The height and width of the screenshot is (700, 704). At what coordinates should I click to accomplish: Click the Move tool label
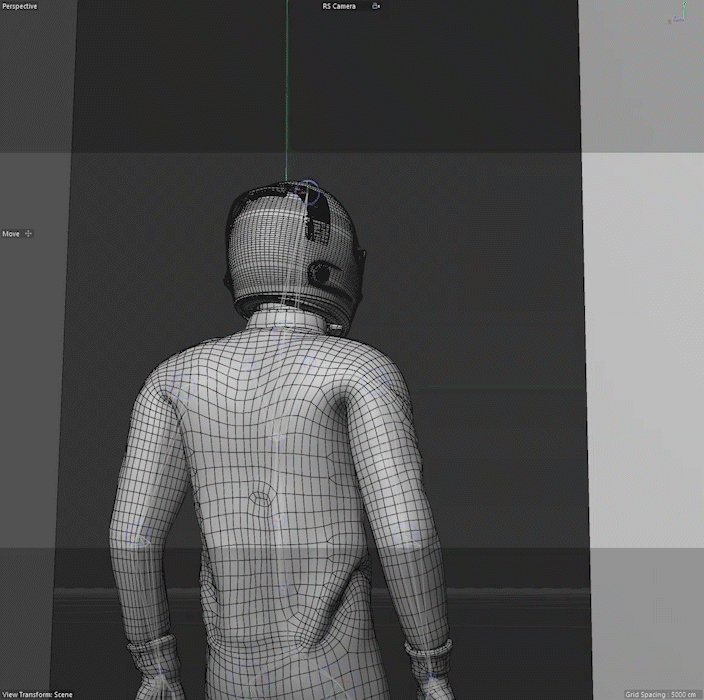point(11,234)
